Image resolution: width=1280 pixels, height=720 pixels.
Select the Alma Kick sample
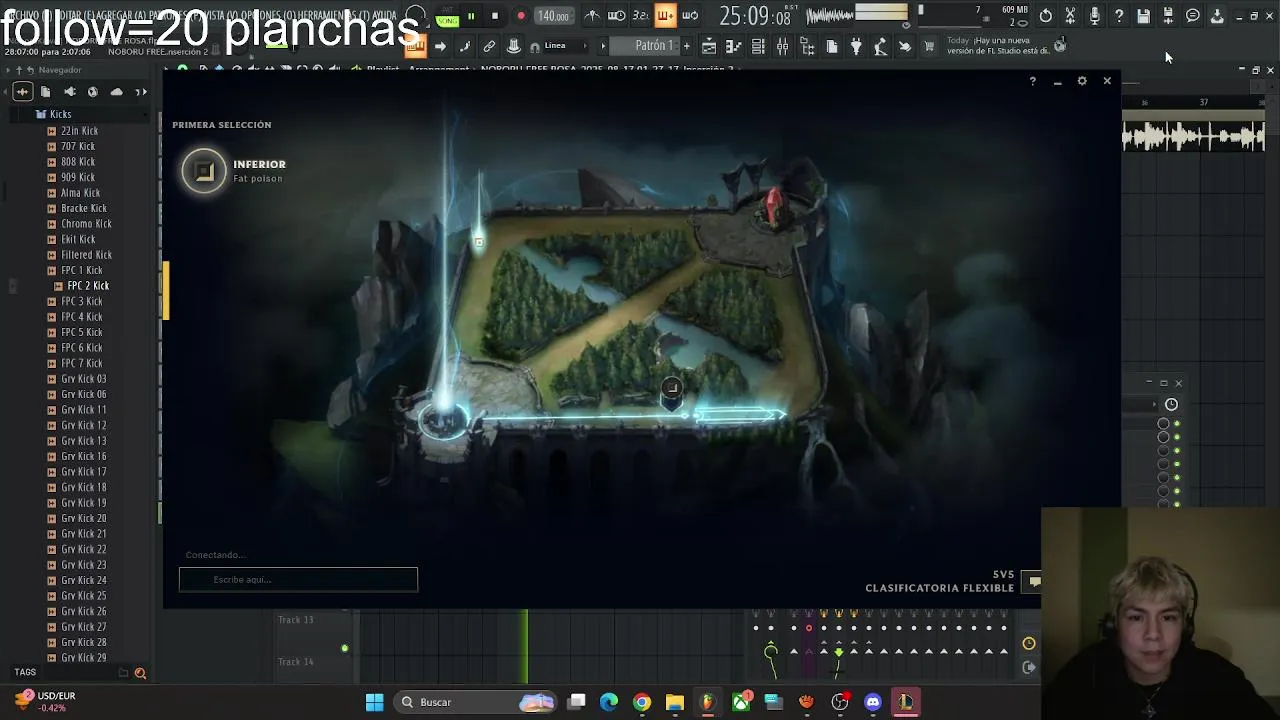pyautogui.click(x=80, y=193)
